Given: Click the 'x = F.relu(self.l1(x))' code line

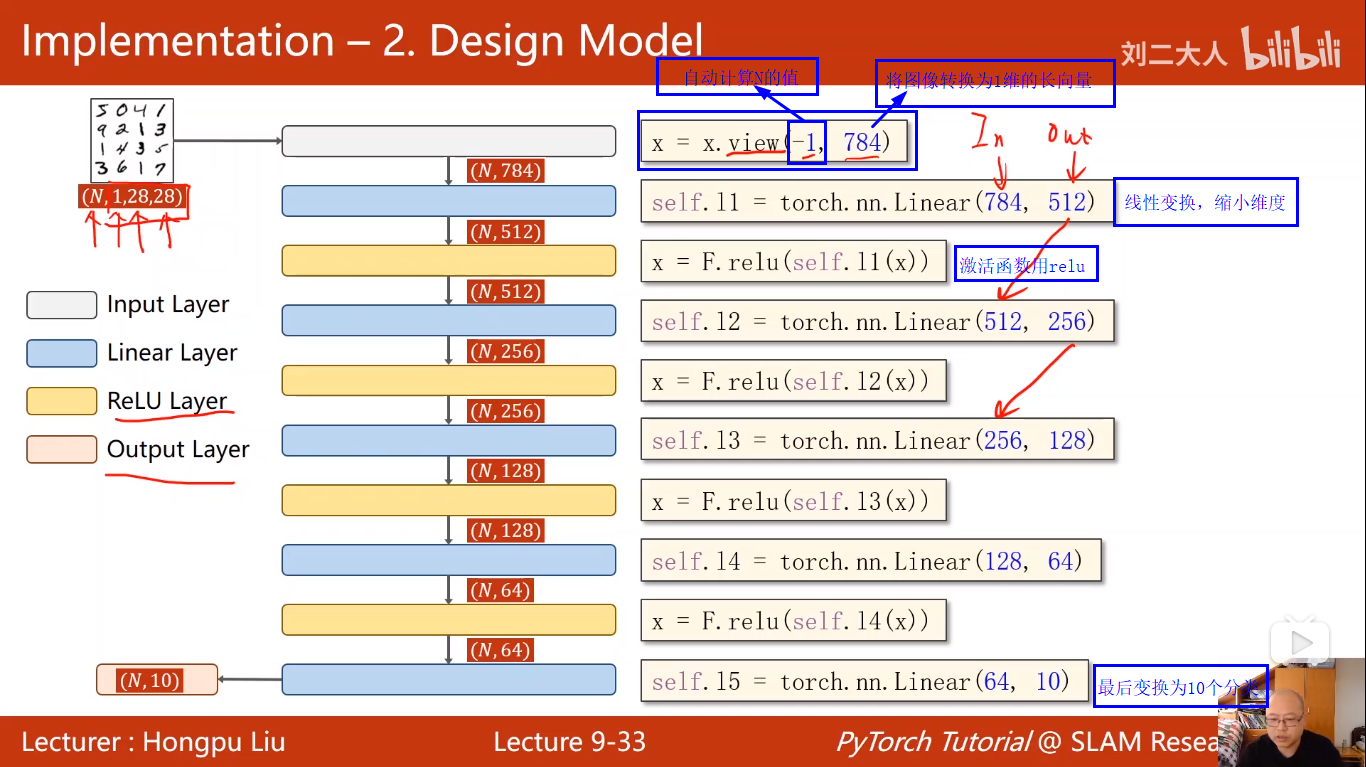Looking at the screenshot, I should [x=792, y=262].
